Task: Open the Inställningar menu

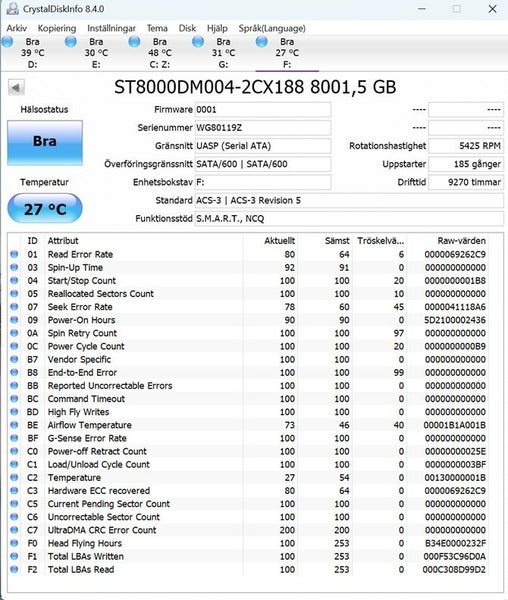Action: 111,28
